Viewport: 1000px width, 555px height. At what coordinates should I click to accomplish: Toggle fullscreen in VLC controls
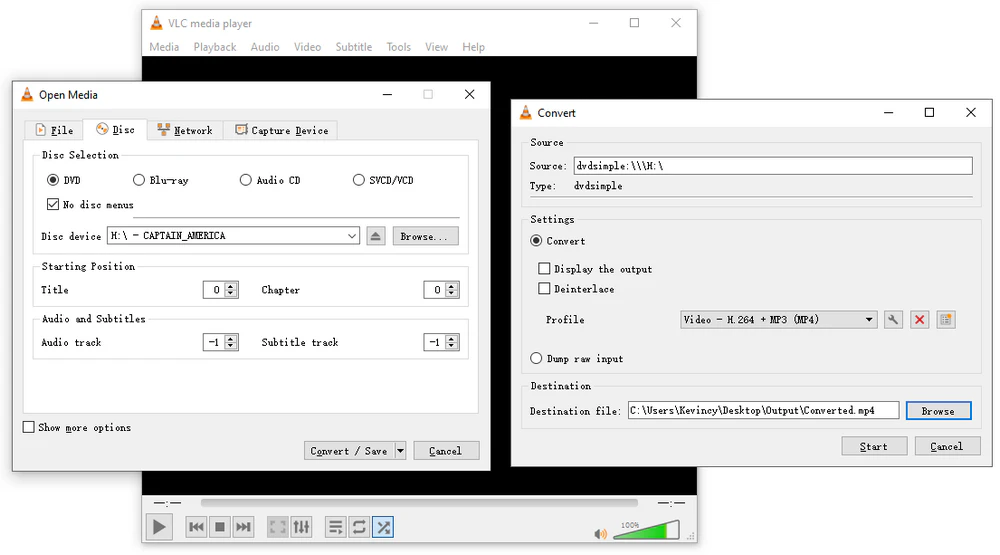click(x=277, y=527)
